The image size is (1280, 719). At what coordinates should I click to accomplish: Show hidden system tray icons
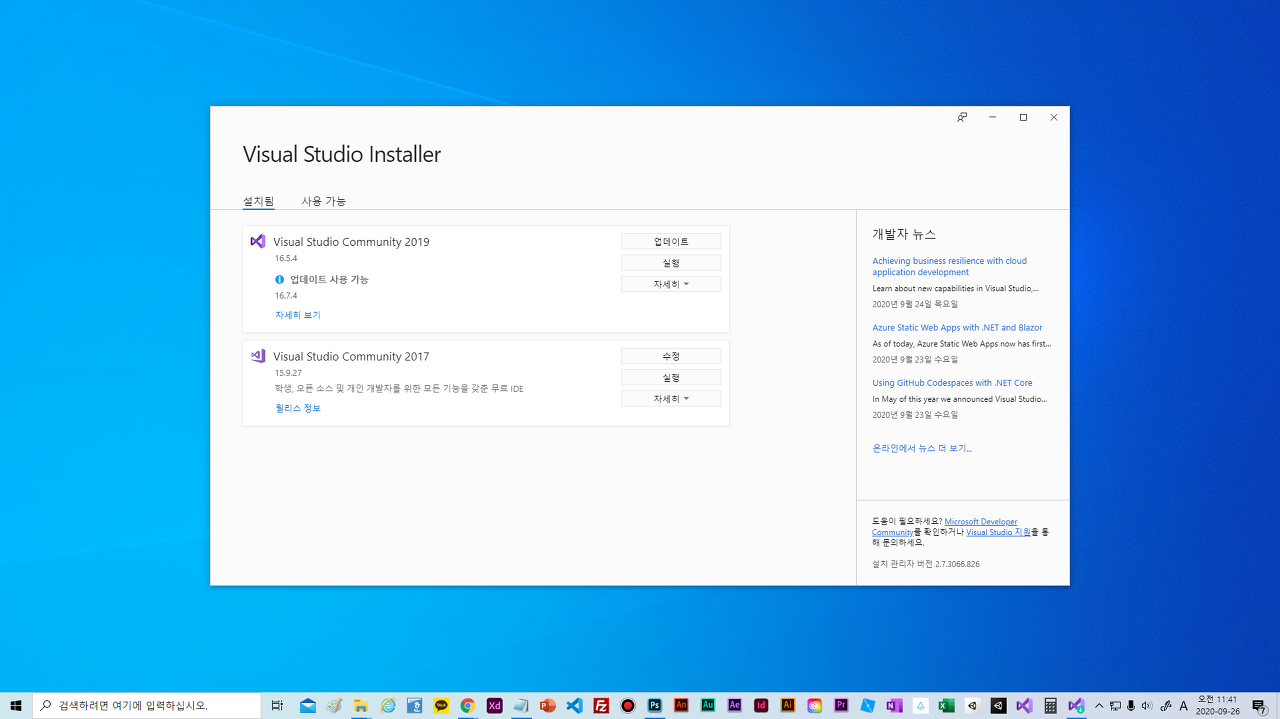pos(1099,705)
